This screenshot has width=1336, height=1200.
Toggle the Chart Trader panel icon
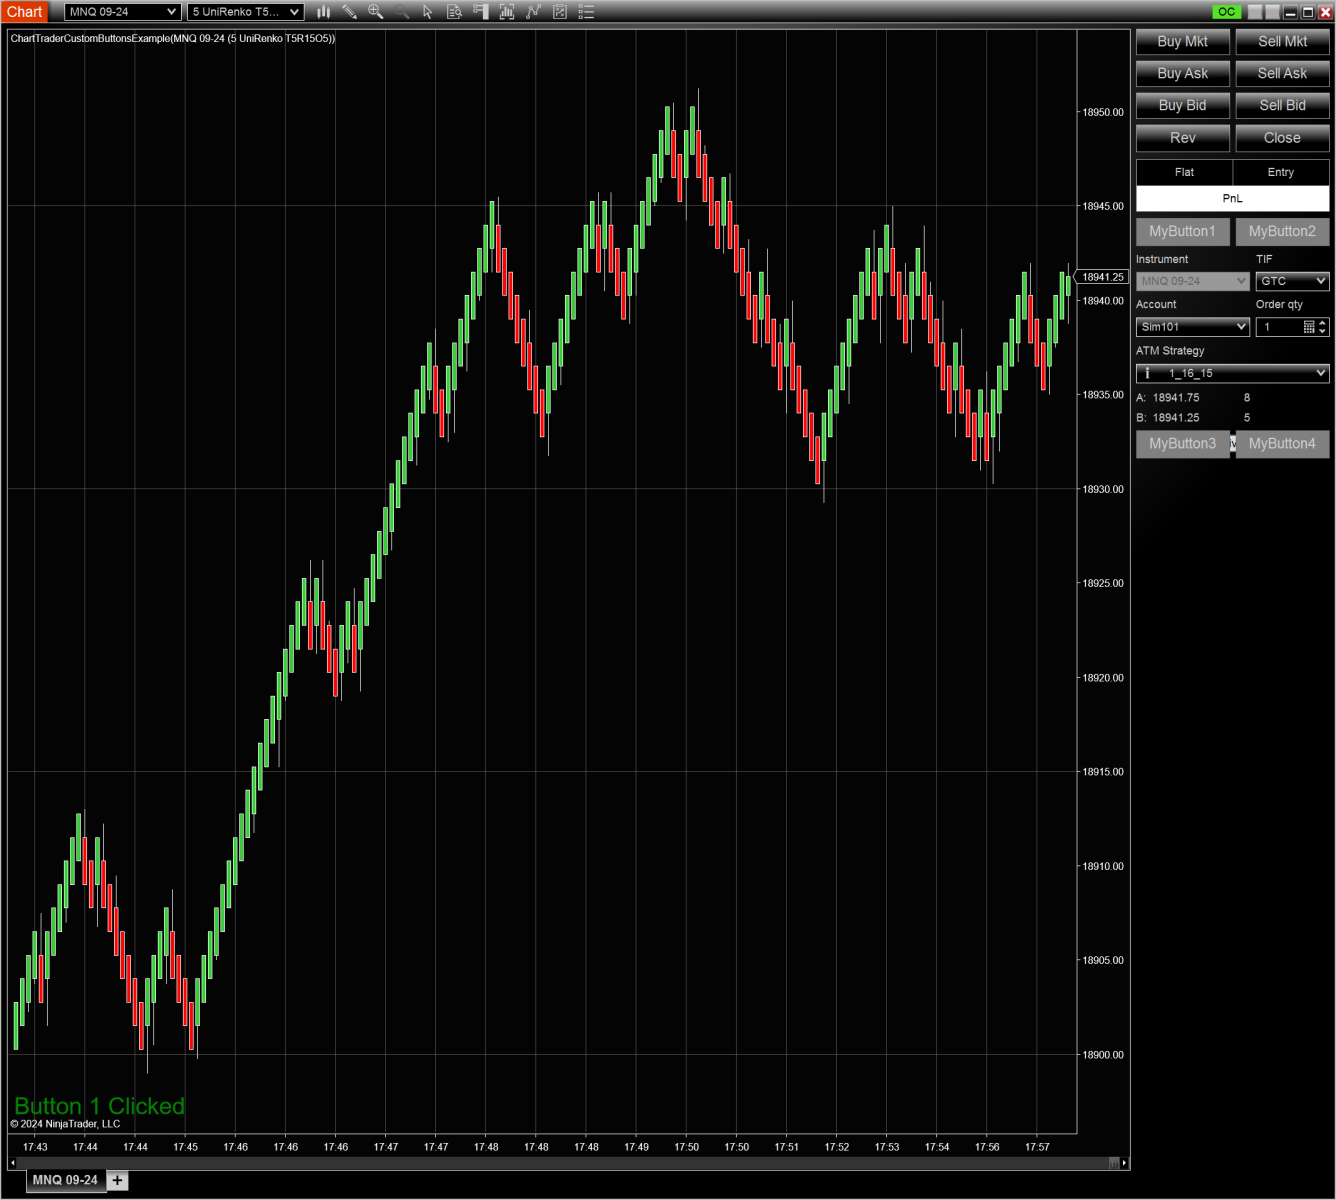coord(481,12)
